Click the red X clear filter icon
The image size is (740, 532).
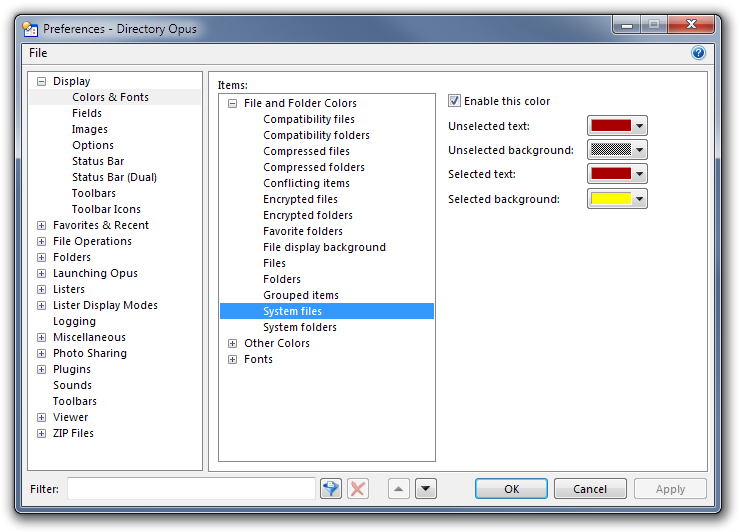click(x=357, y=489)
